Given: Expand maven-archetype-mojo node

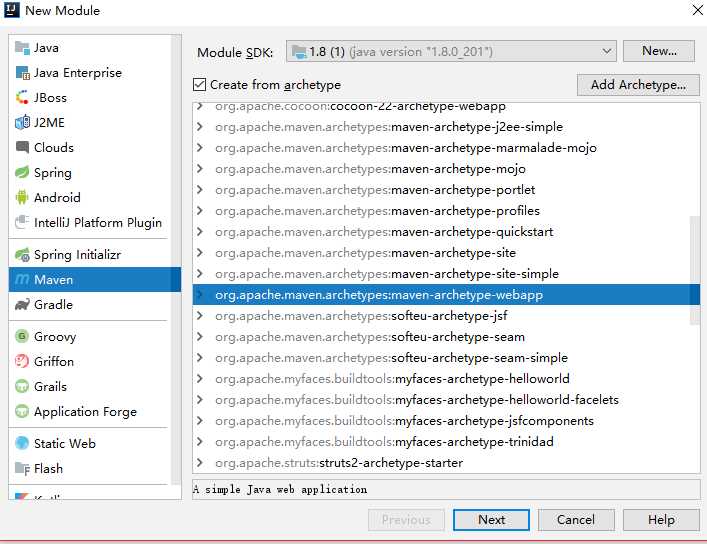Looking at the screenshot, I should point(200,168).
